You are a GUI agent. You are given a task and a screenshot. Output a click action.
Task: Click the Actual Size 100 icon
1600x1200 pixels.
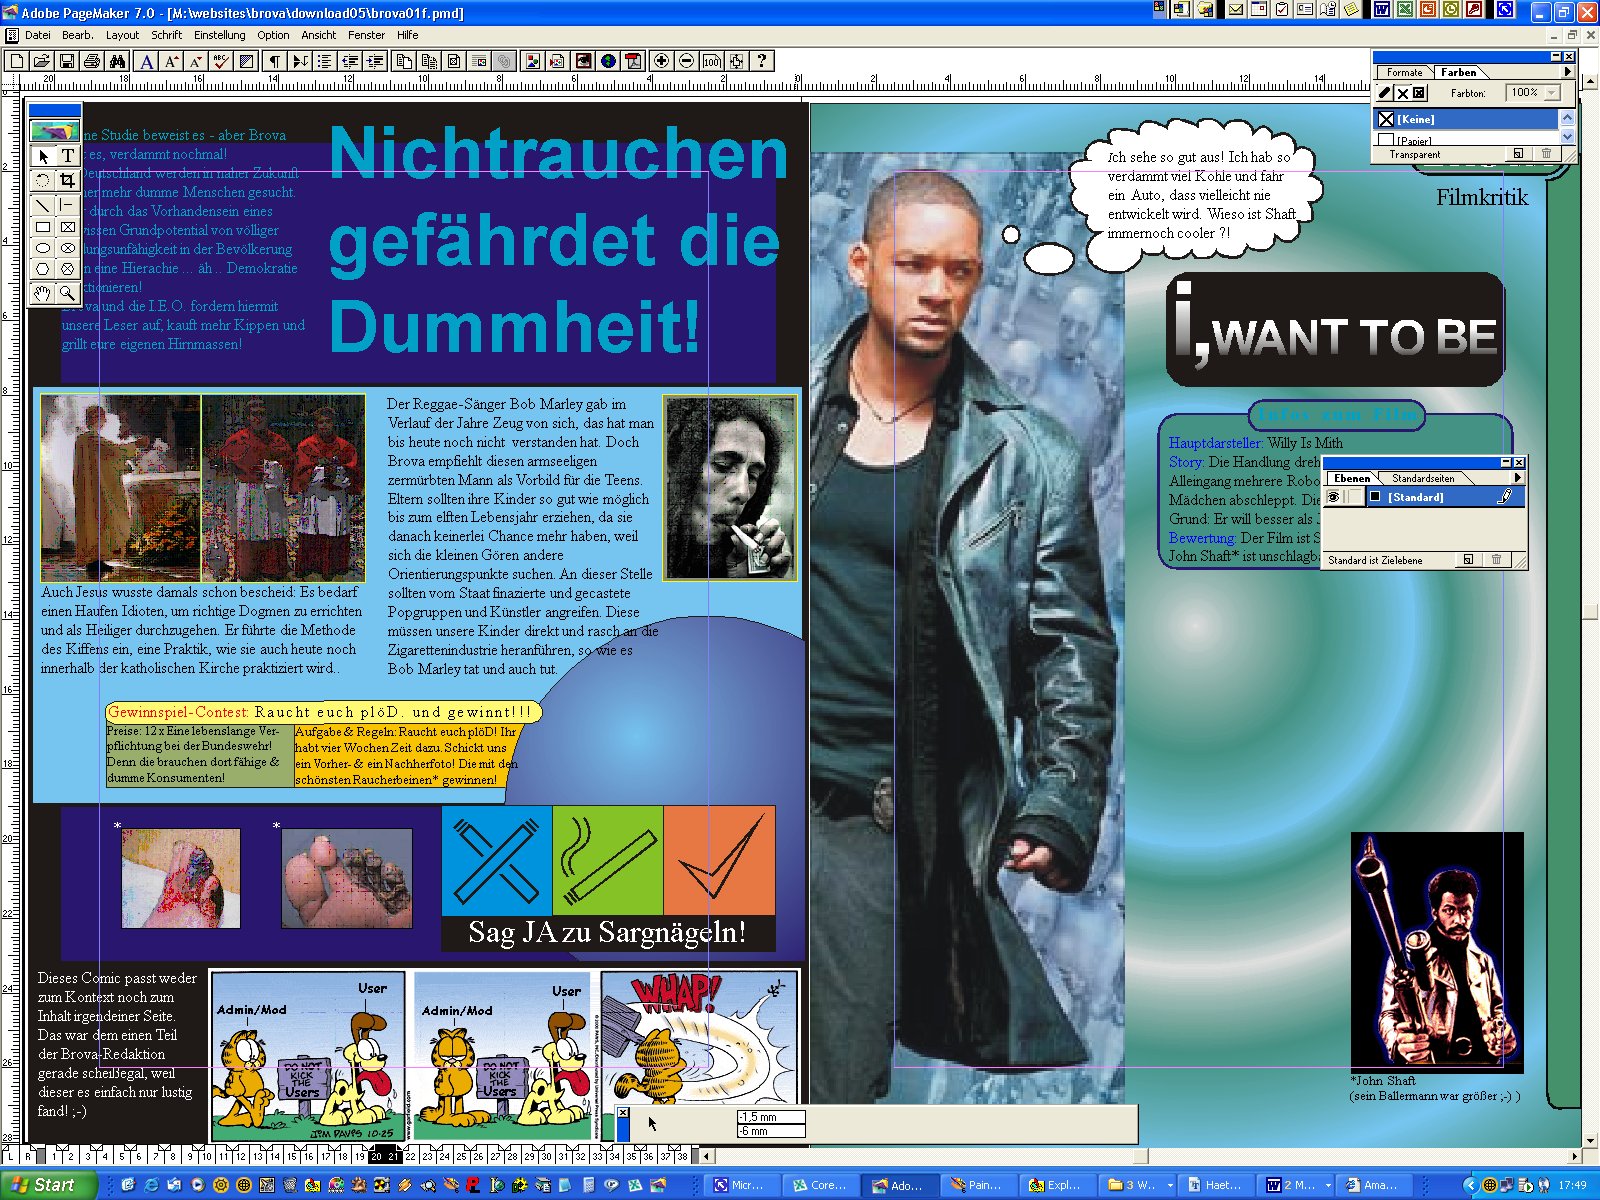pyautogui.click(x=711, y=61)
